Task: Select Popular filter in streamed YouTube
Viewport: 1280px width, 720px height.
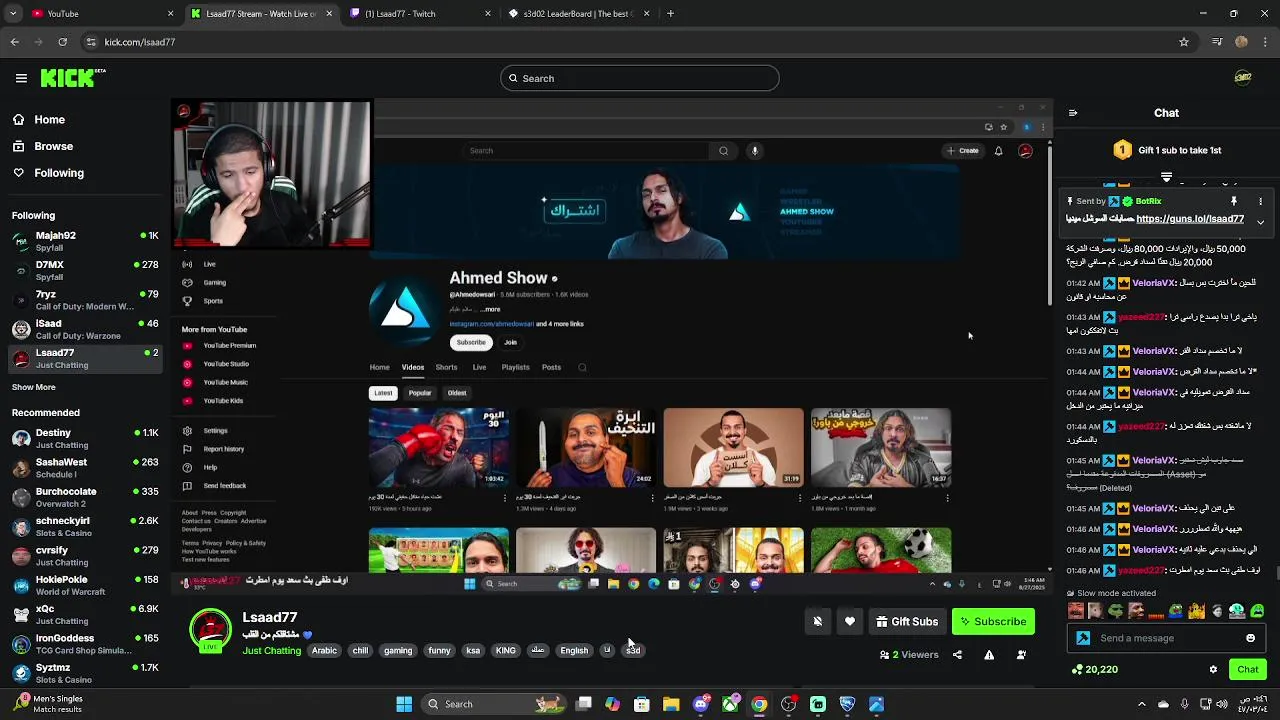Action: (420, 393)
